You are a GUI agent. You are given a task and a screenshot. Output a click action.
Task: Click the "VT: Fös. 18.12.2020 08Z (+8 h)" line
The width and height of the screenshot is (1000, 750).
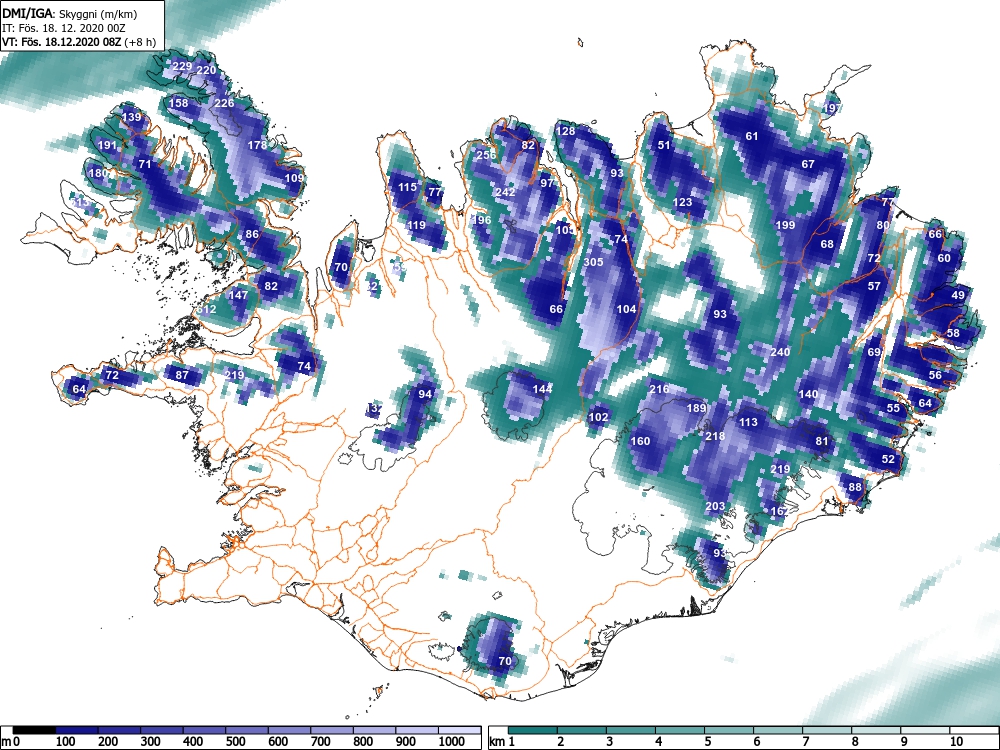[78, 42]
